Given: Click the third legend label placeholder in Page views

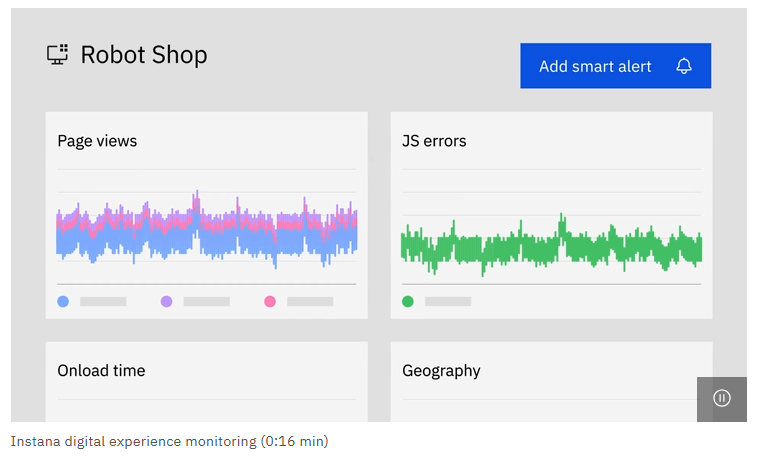Looking at the screenshot, I should pyautogui.click(x=310, y=301).
